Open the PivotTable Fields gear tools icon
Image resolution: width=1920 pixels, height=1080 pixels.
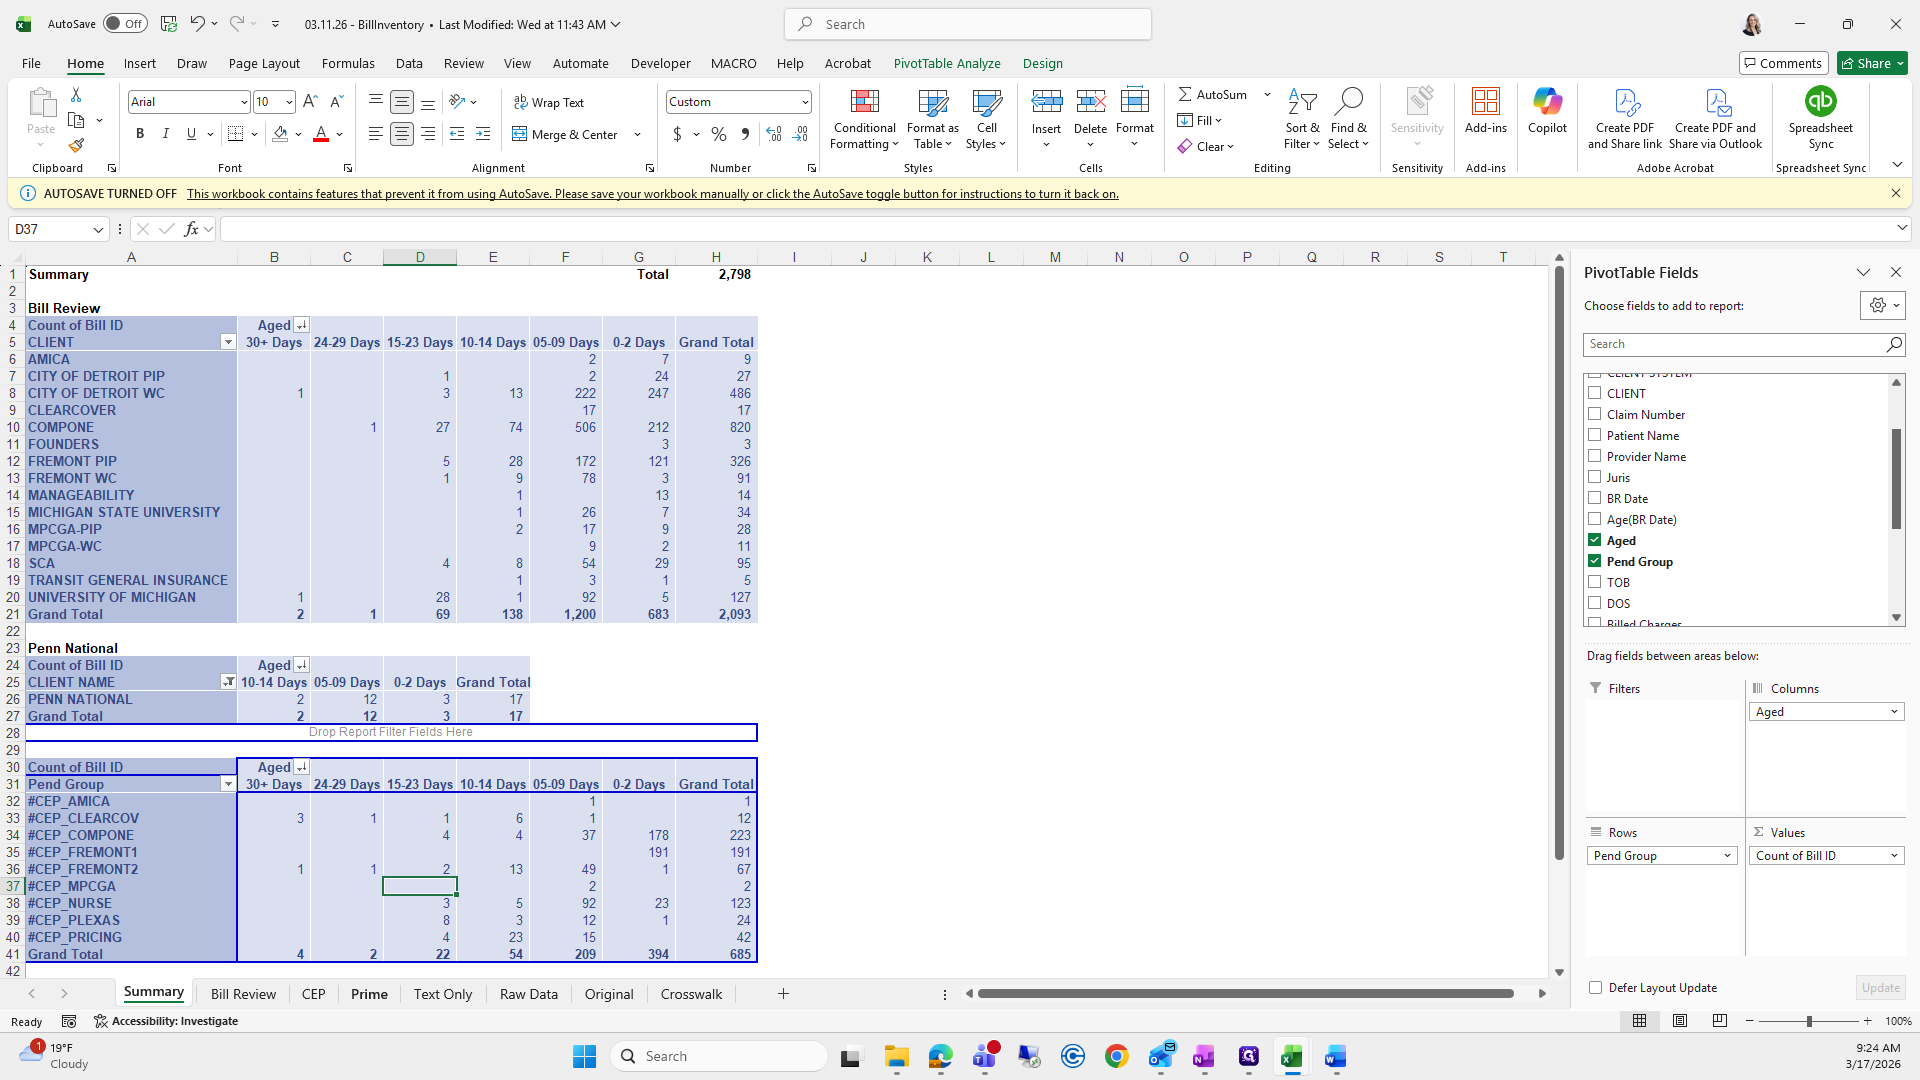tap(1877, 305)
